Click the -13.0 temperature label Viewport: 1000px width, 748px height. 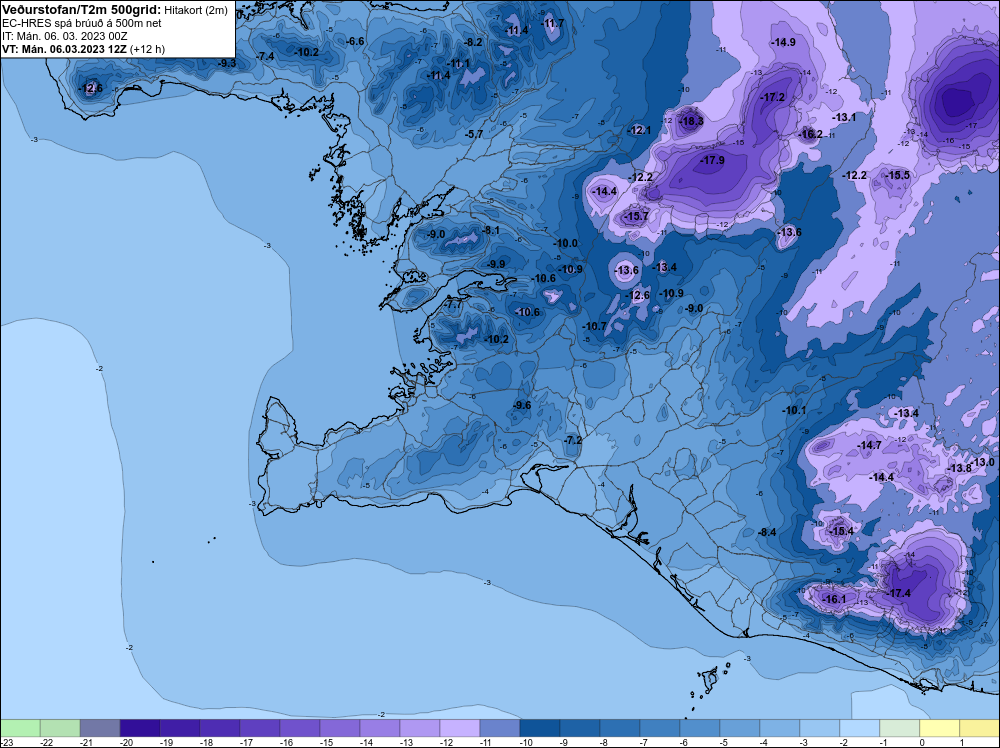click(x=983, y=462)
